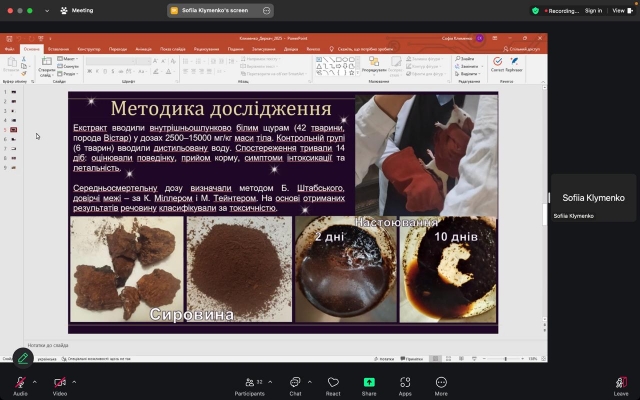Open the More options menu
The image size is (640, 400).
pyautogui.click(x=441, y=386)
